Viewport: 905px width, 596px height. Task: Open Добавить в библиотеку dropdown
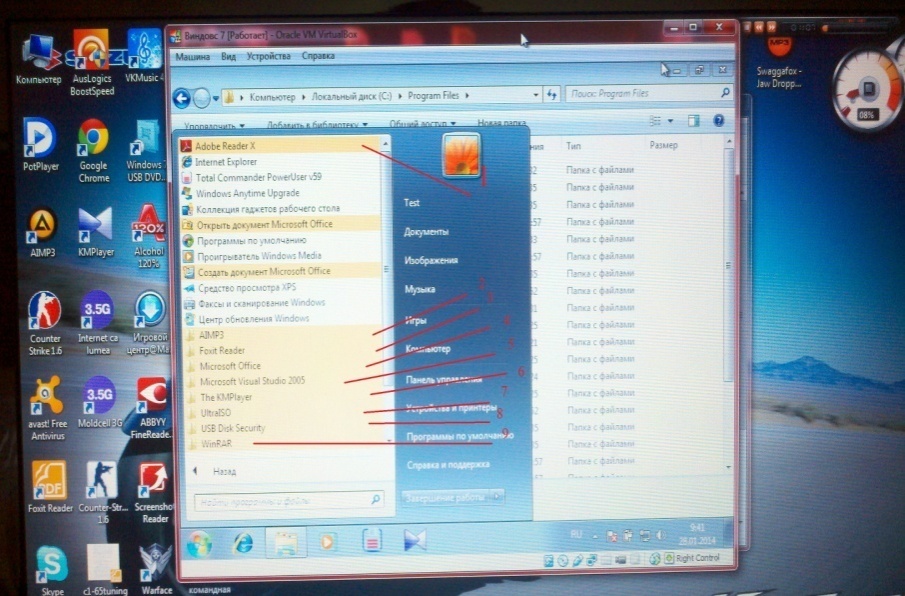317,125
